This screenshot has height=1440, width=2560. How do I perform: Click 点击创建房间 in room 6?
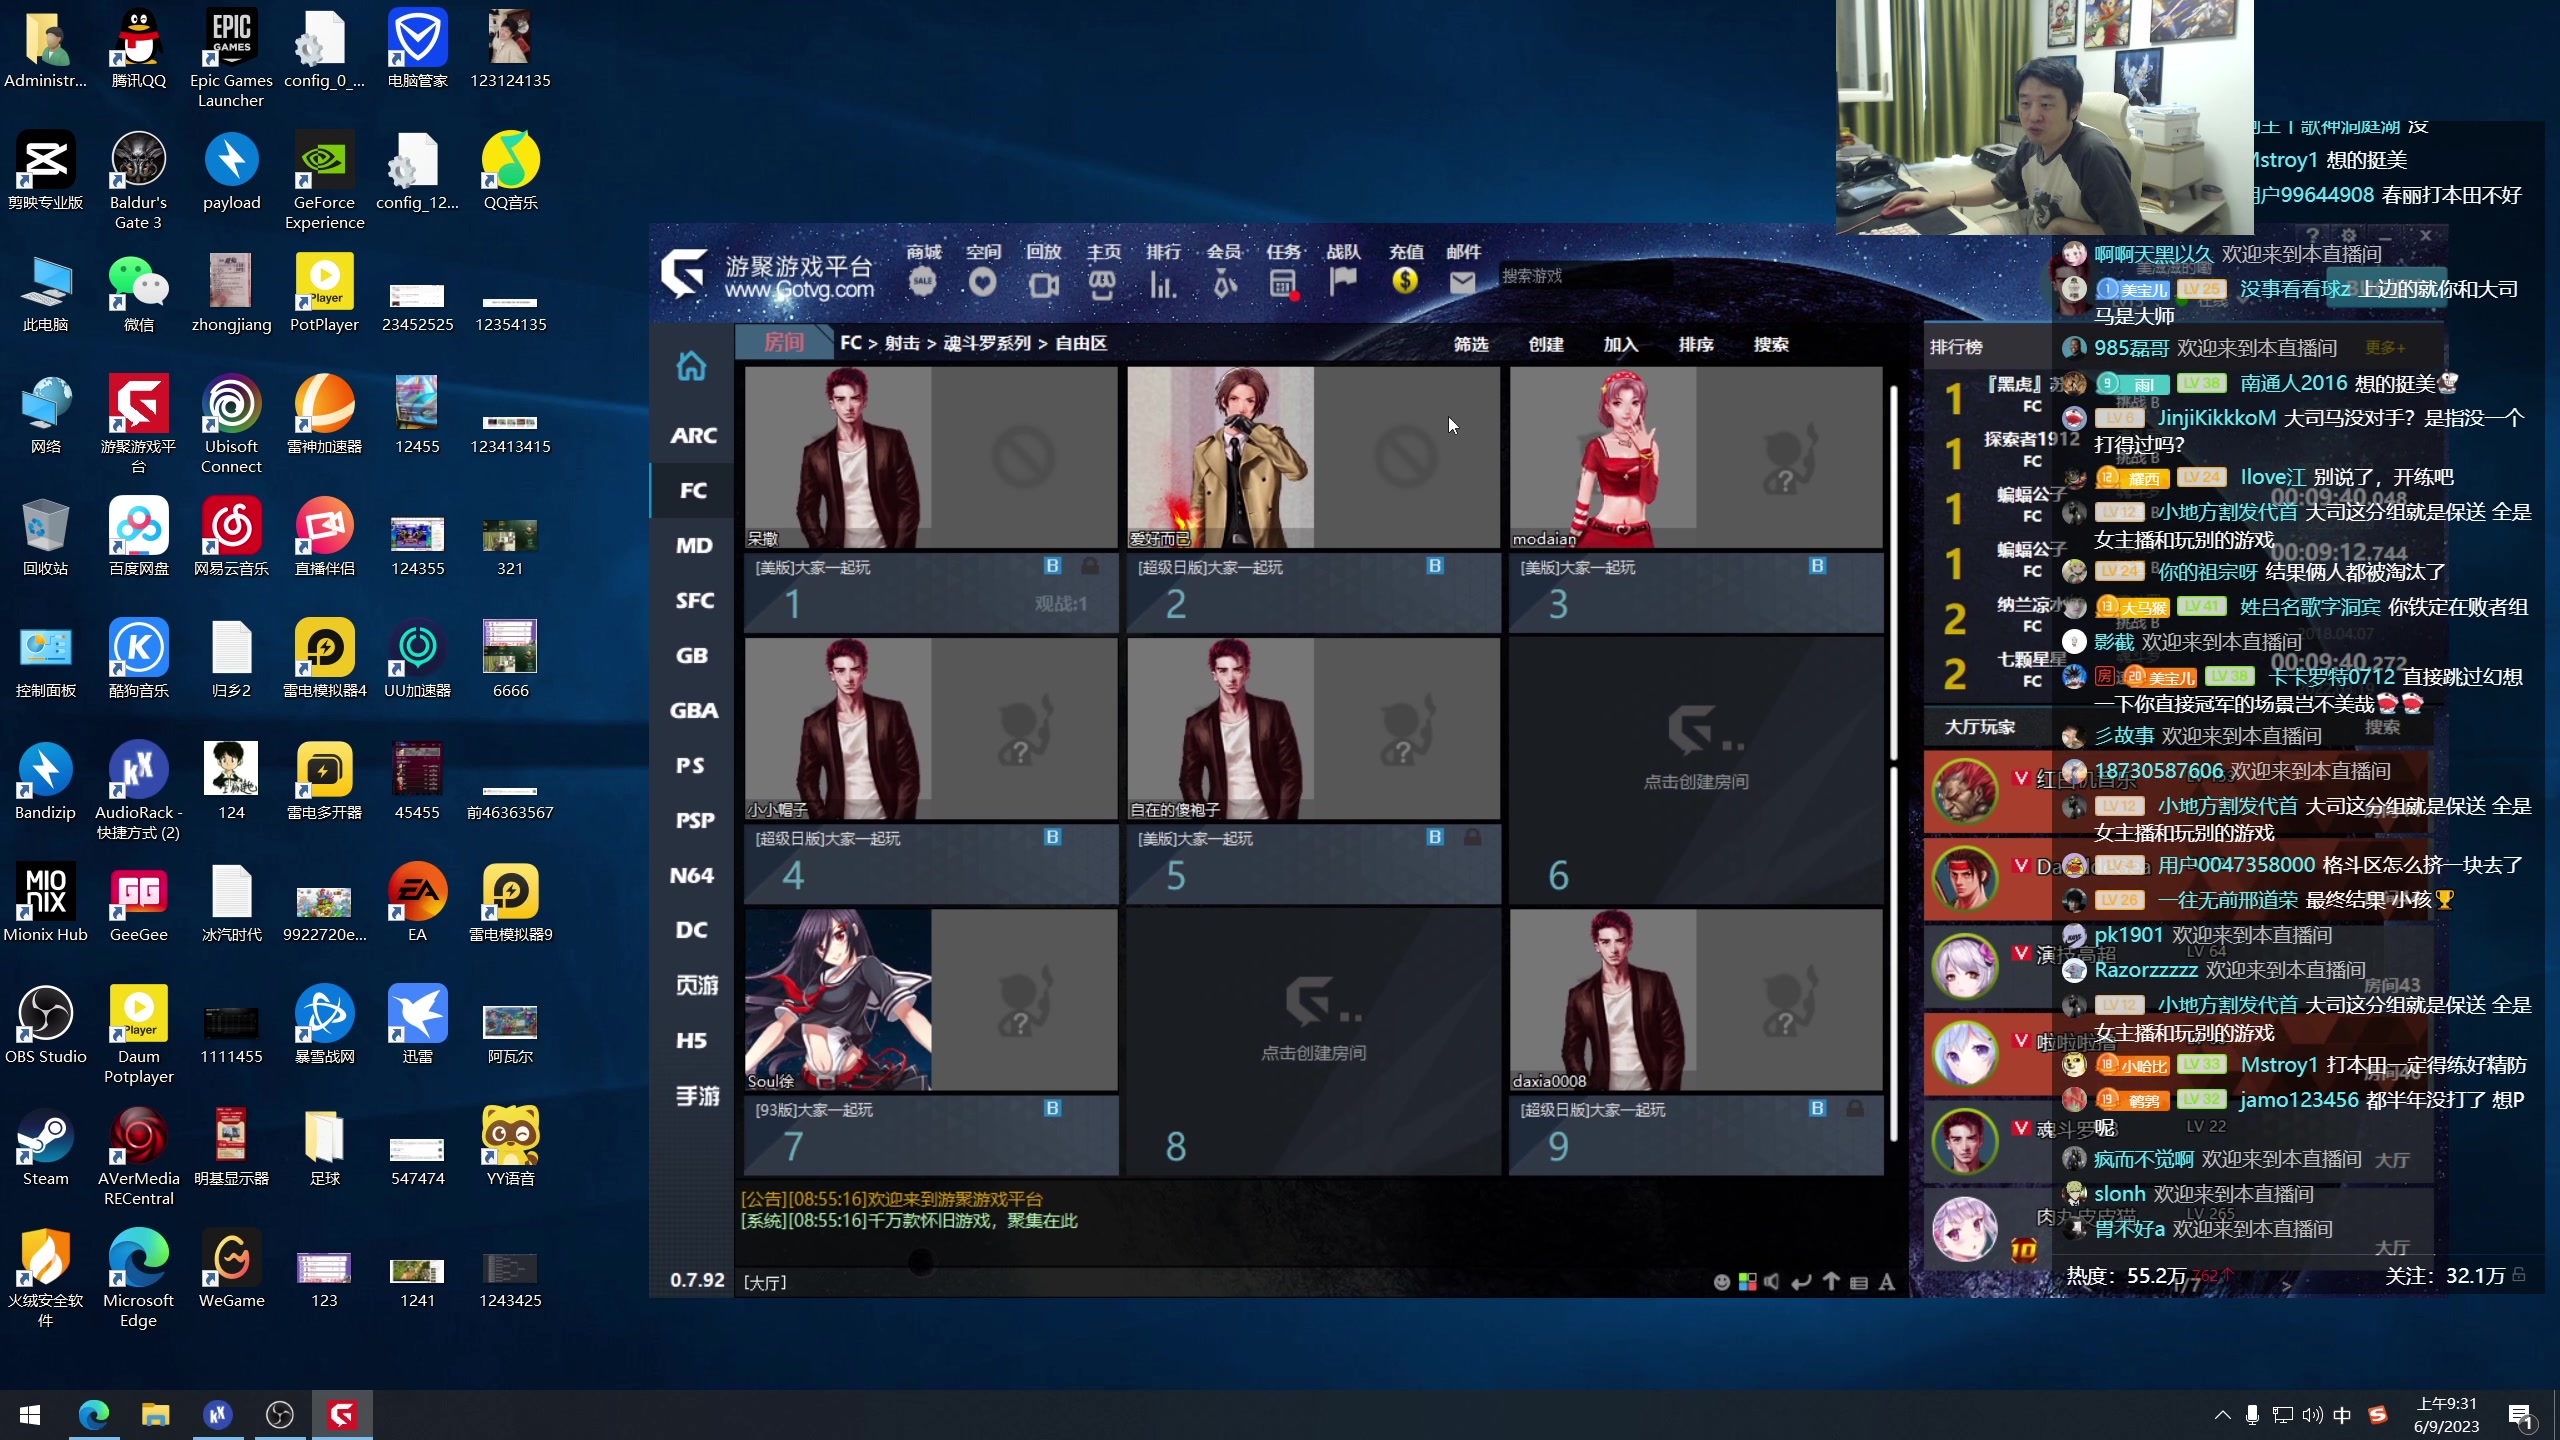[1696, 781]
